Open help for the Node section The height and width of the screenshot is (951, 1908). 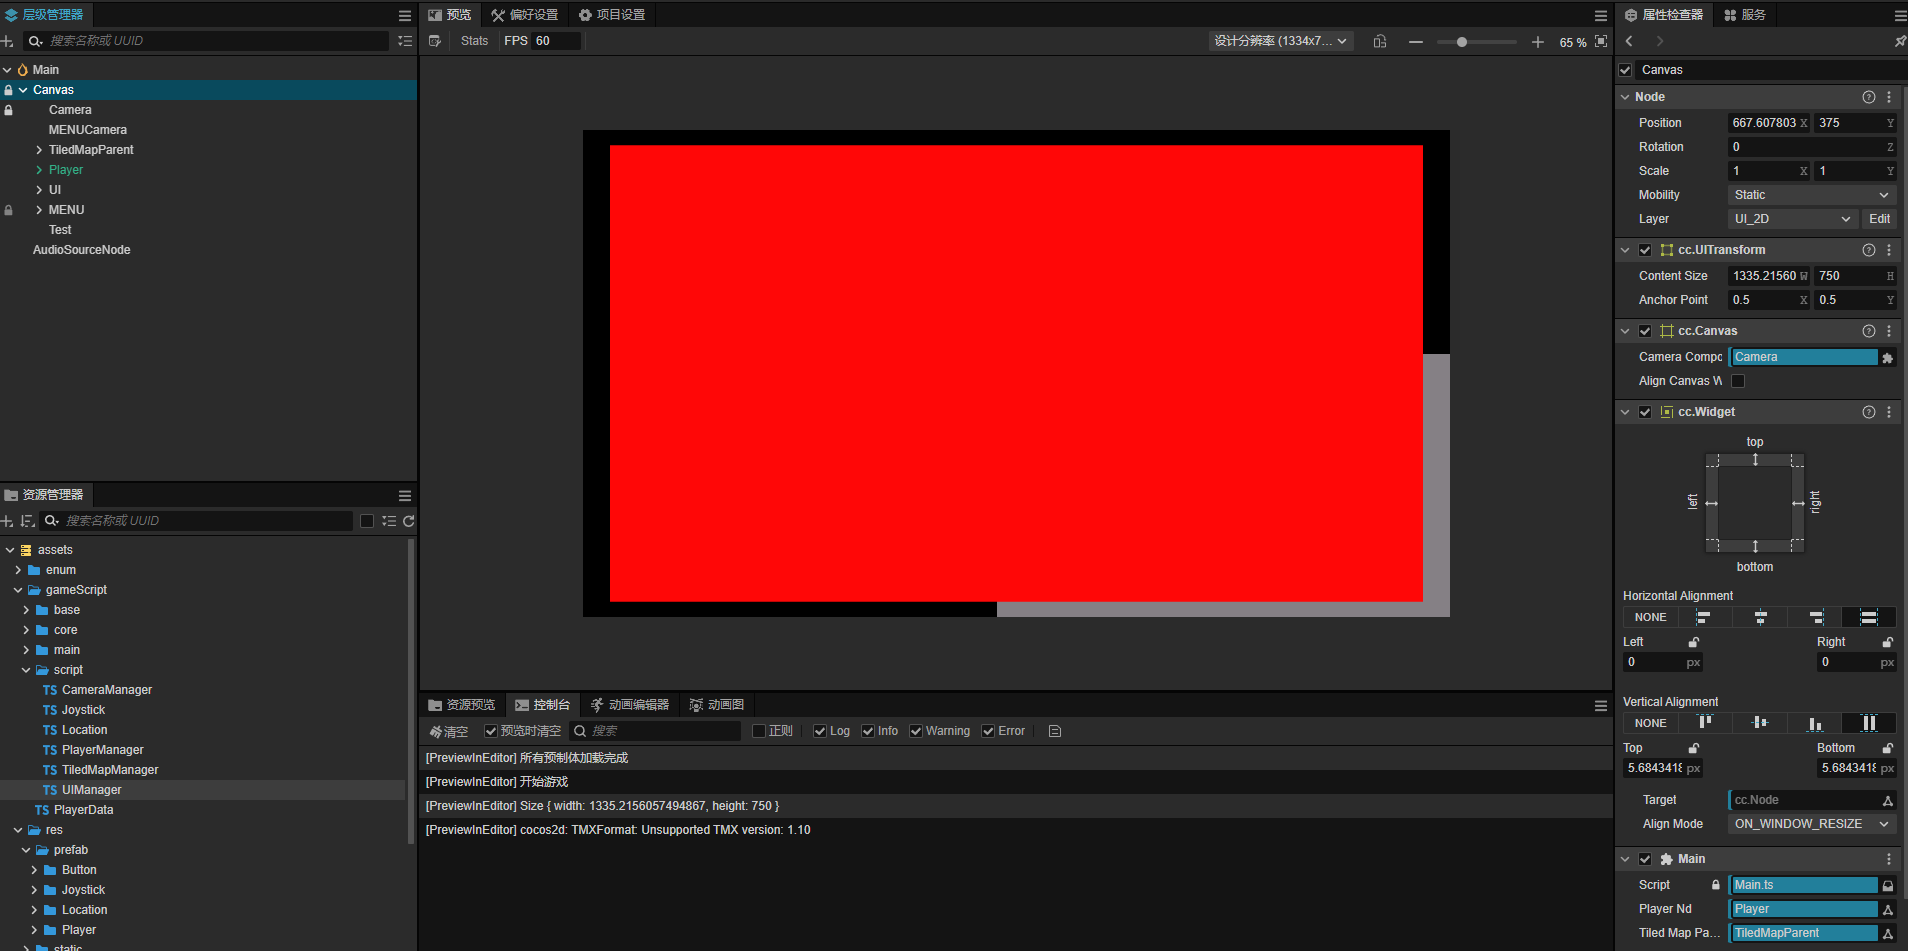1869,97
